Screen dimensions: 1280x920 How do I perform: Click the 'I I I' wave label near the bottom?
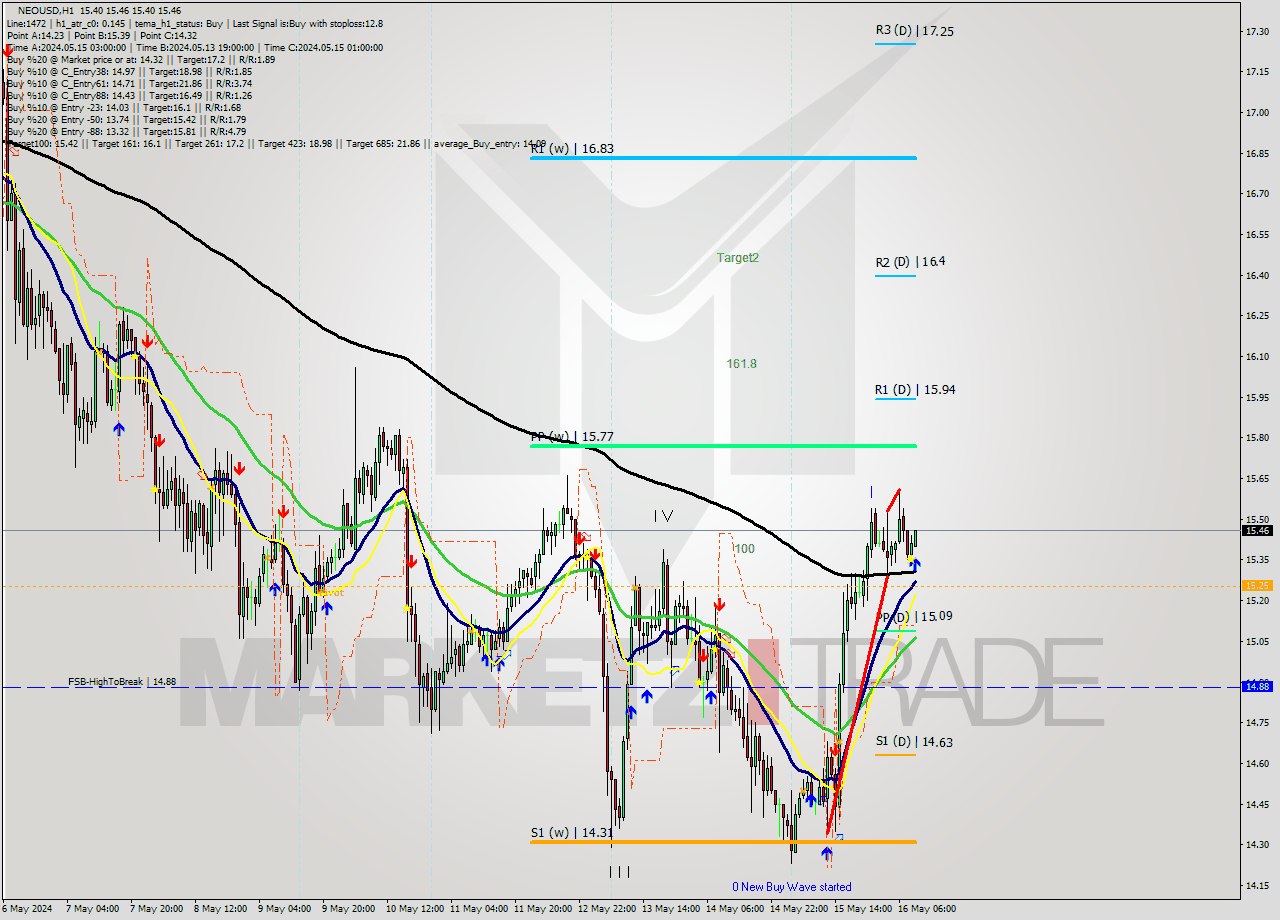(x=619, y=872)
